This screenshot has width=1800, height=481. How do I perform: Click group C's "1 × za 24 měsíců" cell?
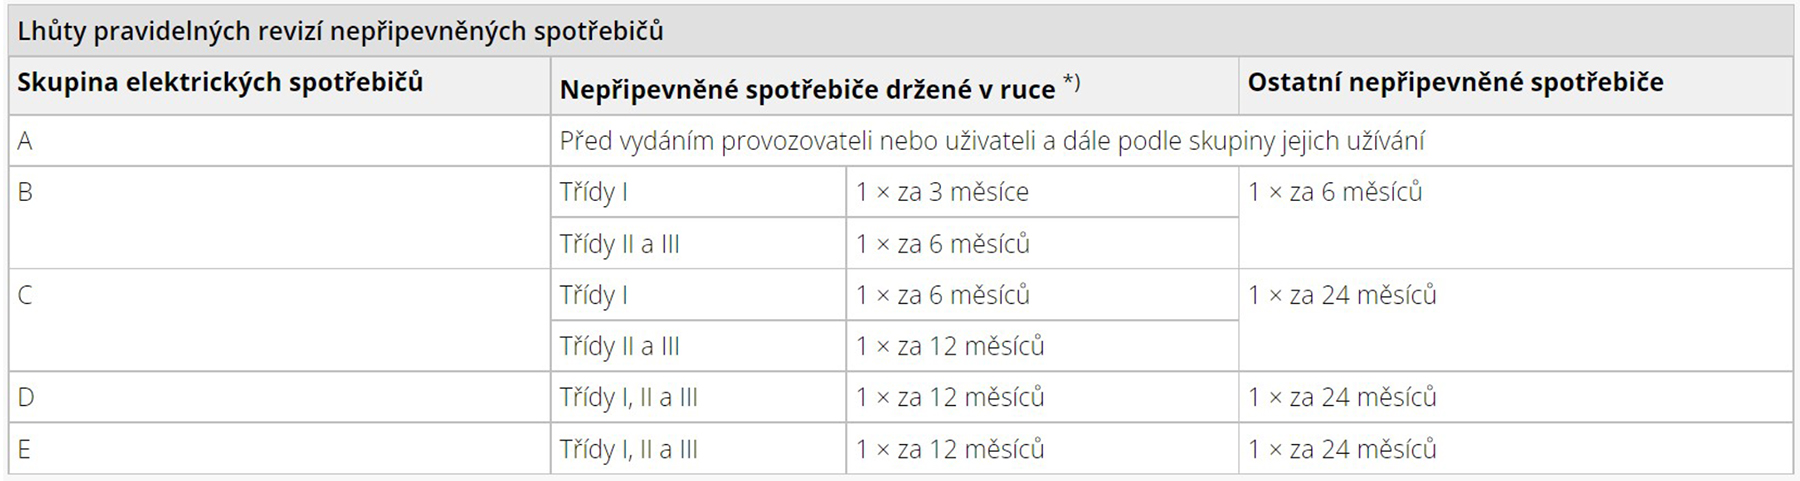(1342, 295)
